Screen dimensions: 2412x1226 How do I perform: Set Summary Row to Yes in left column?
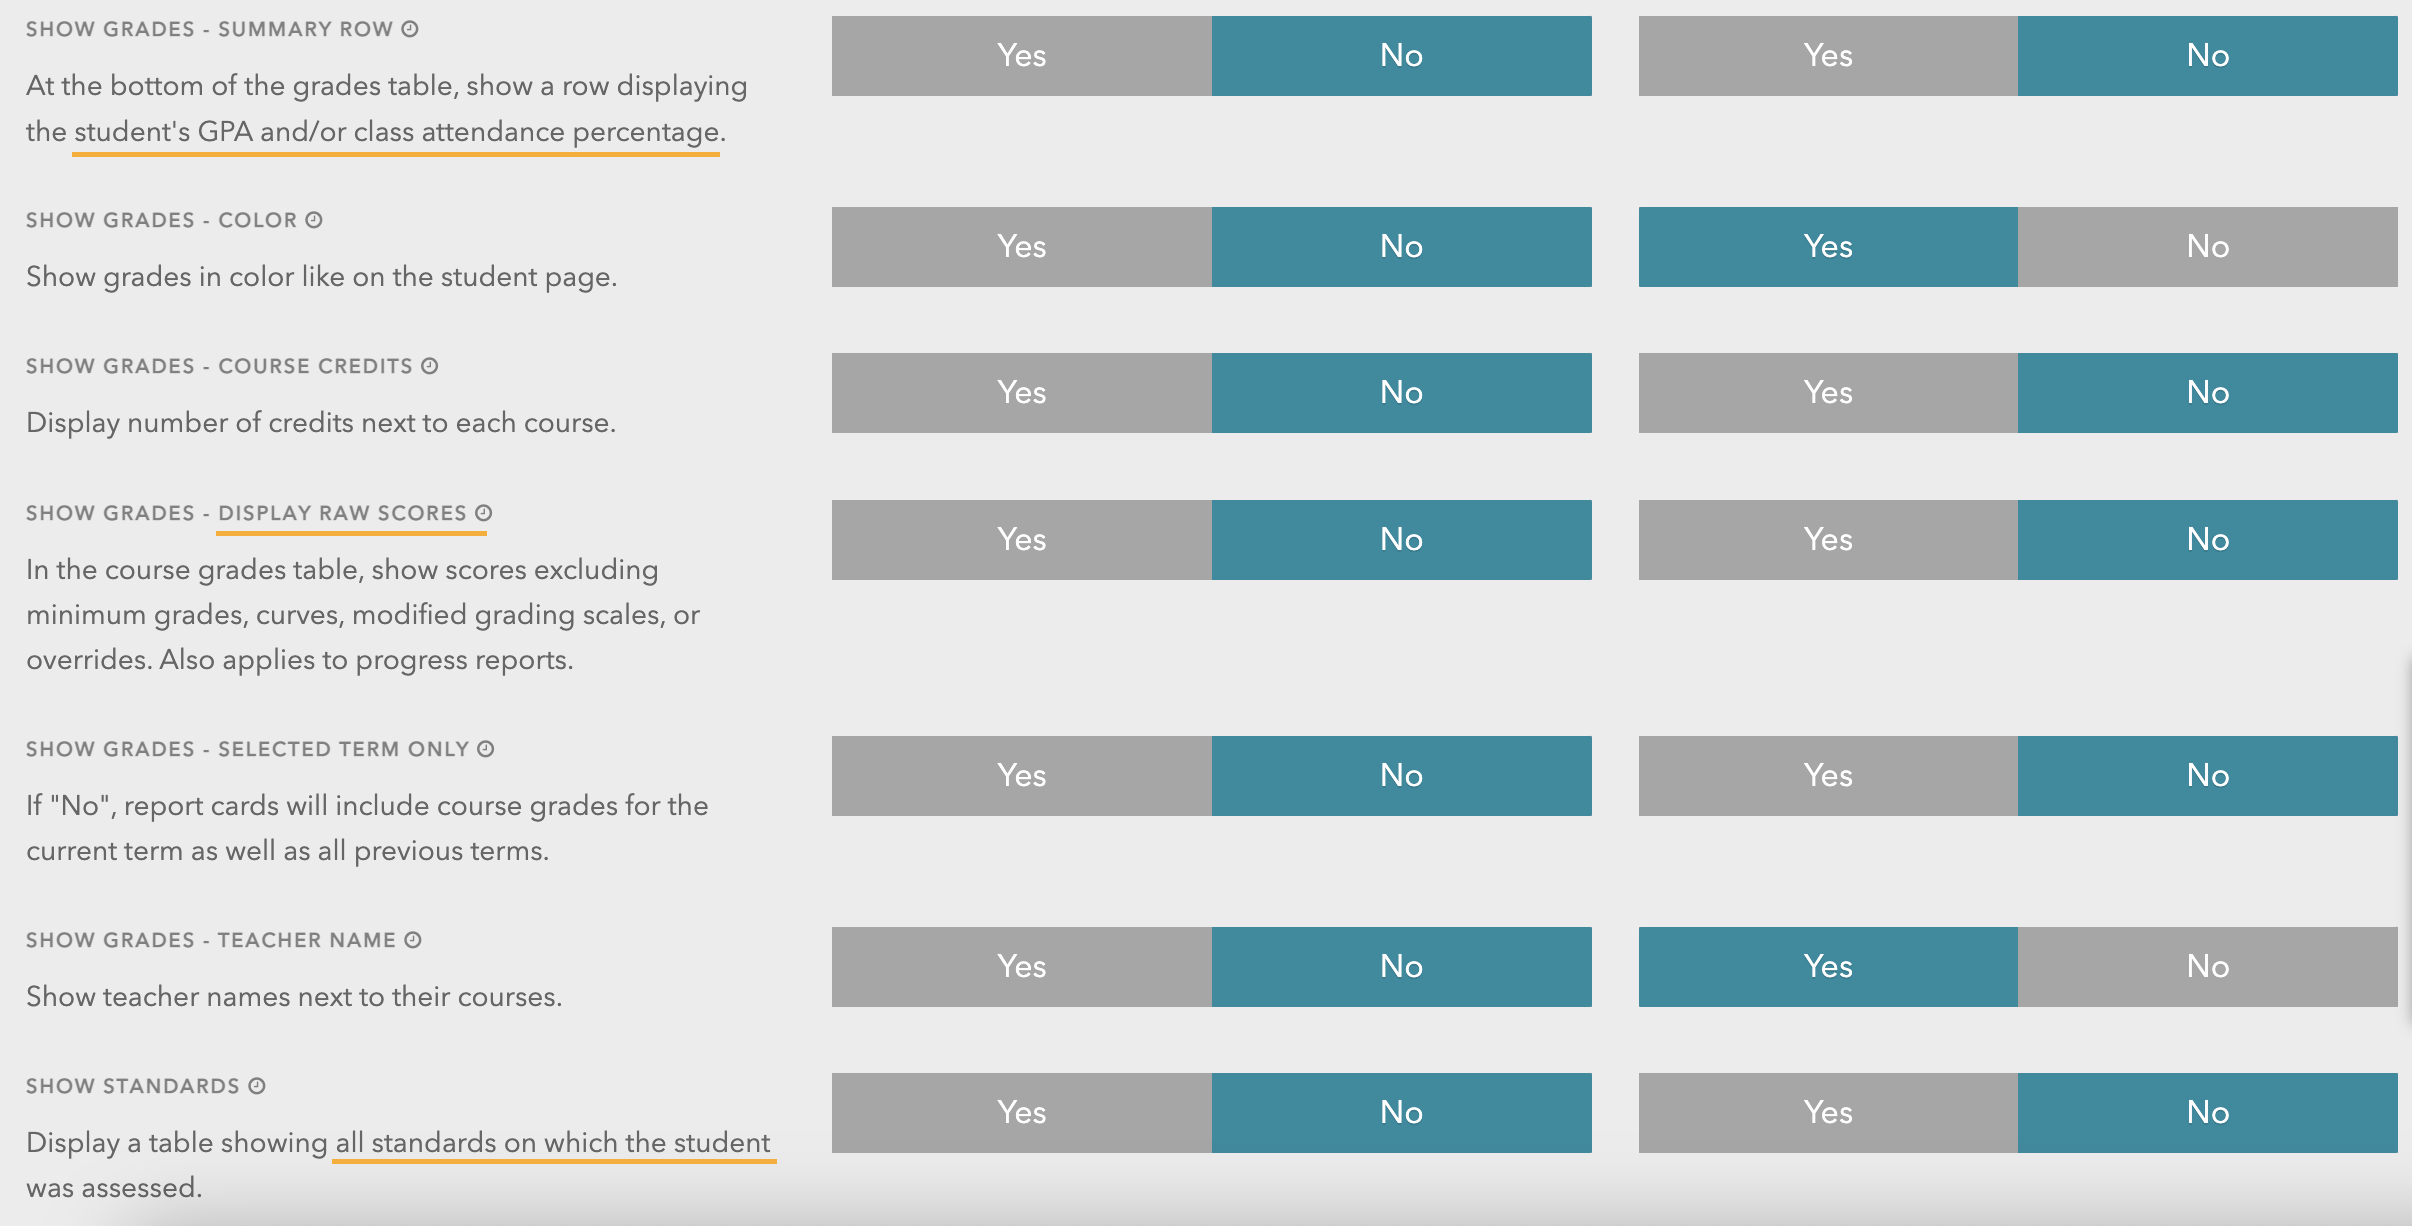point(1021,56)
